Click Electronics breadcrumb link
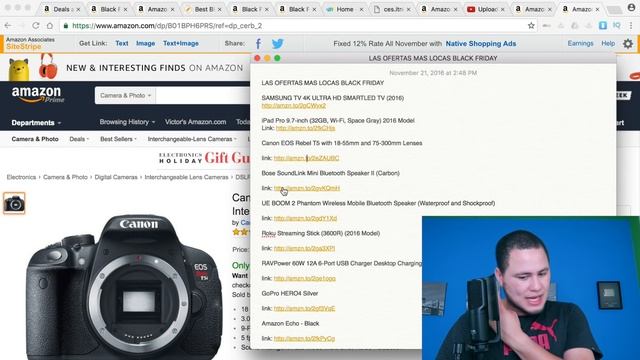 21,177
